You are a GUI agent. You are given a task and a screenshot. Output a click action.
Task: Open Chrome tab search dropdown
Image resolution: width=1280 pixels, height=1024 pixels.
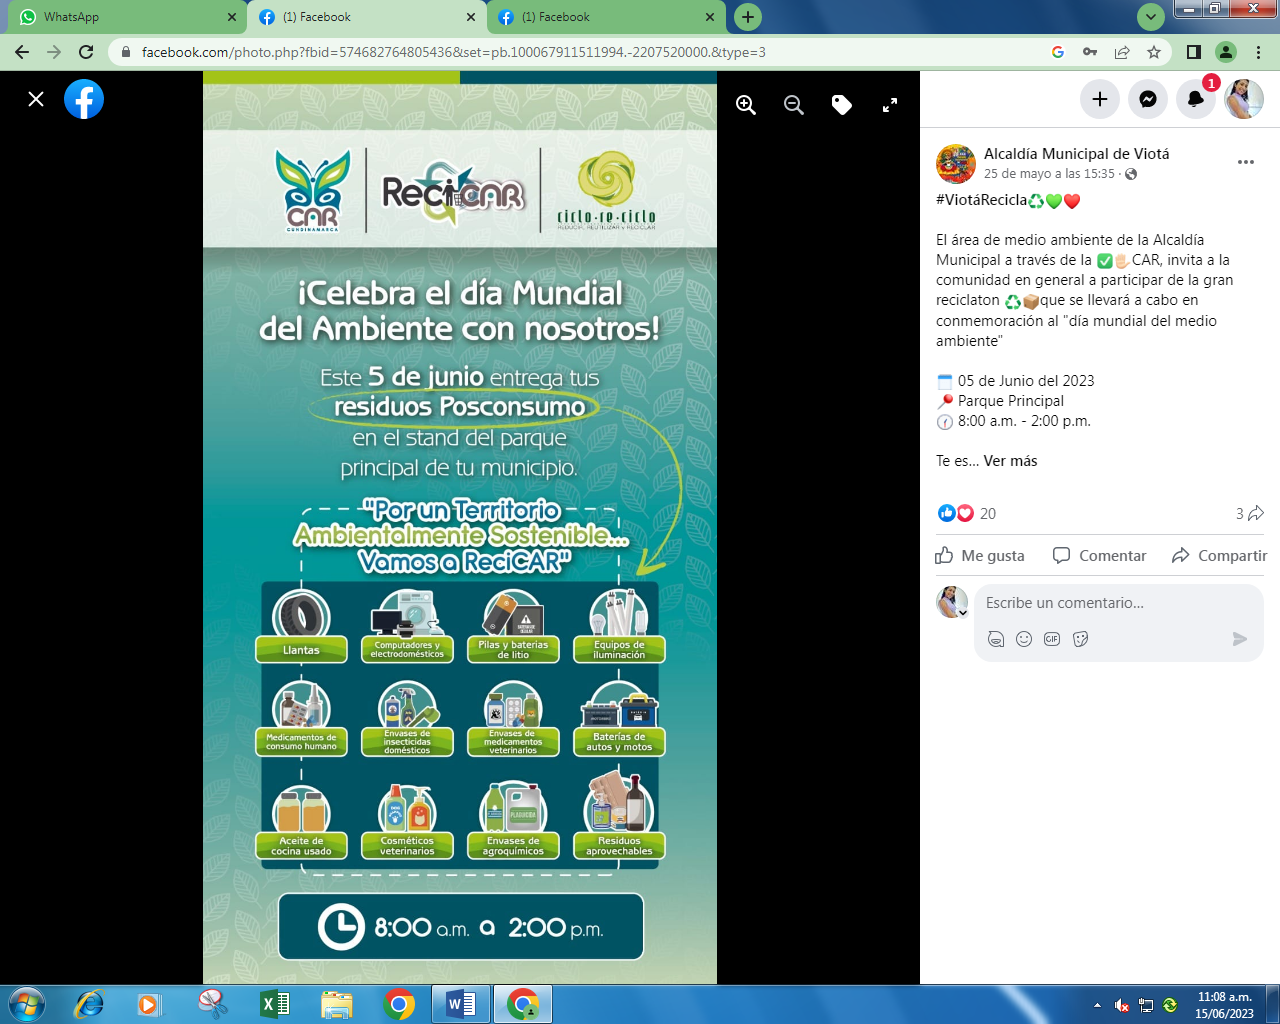tap(1151, 17)
